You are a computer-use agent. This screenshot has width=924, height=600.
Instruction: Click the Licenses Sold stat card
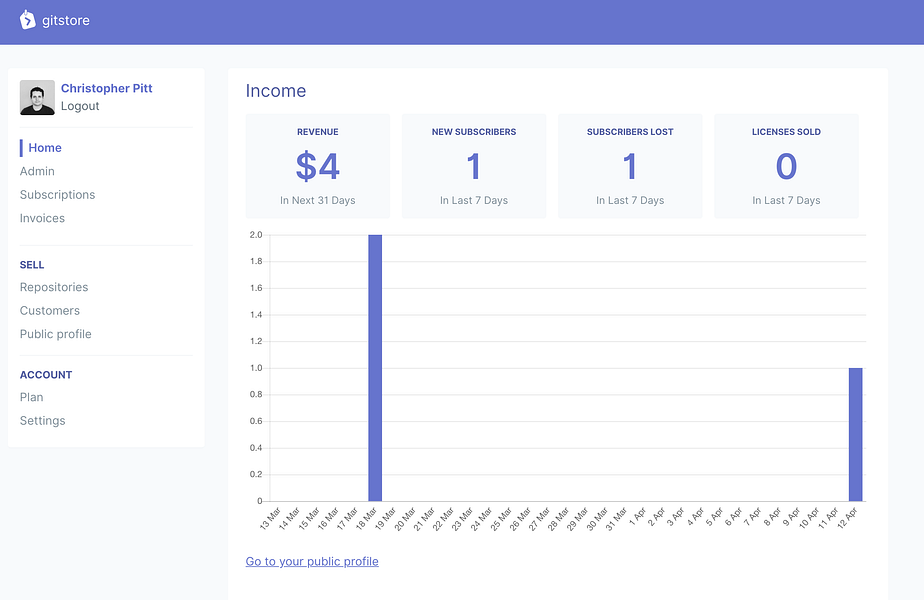point(786,166)
